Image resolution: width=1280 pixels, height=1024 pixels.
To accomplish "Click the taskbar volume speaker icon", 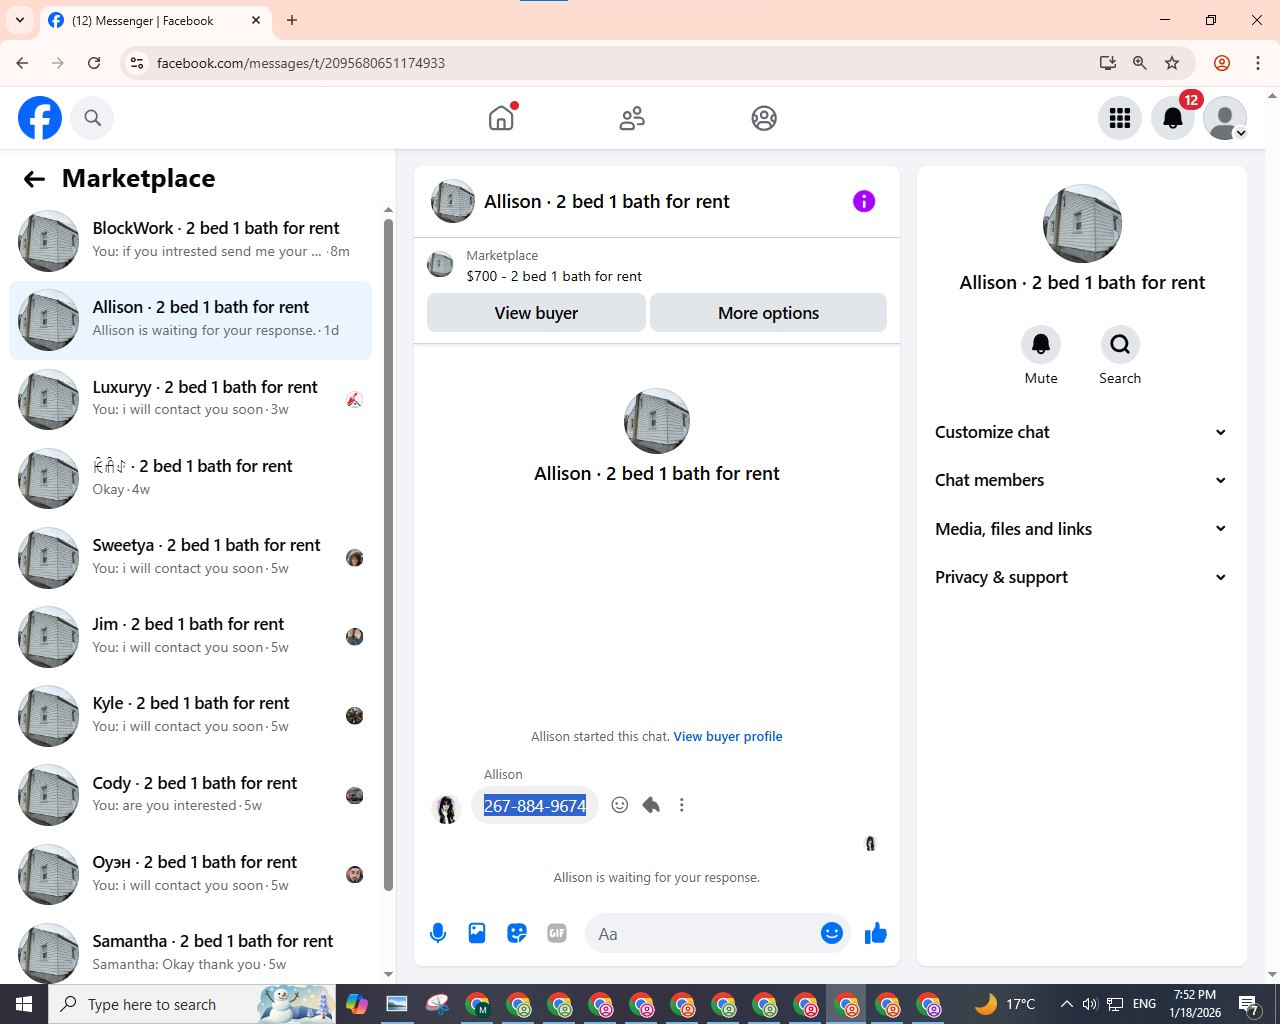I will coord(1090,1004).
